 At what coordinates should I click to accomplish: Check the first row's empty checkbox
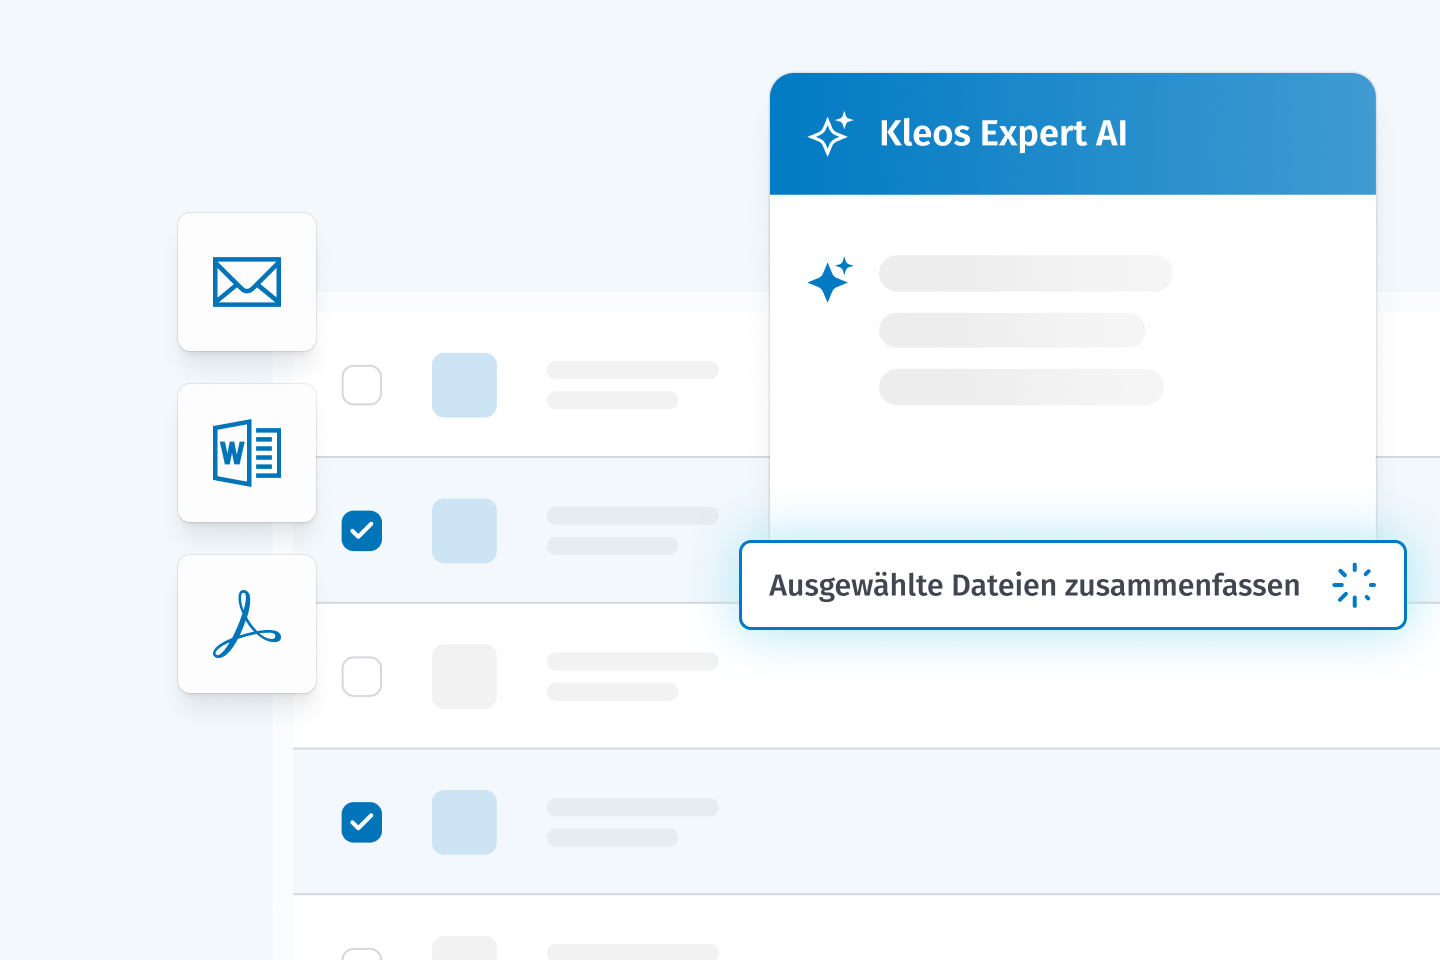click(x=362, y=385)
